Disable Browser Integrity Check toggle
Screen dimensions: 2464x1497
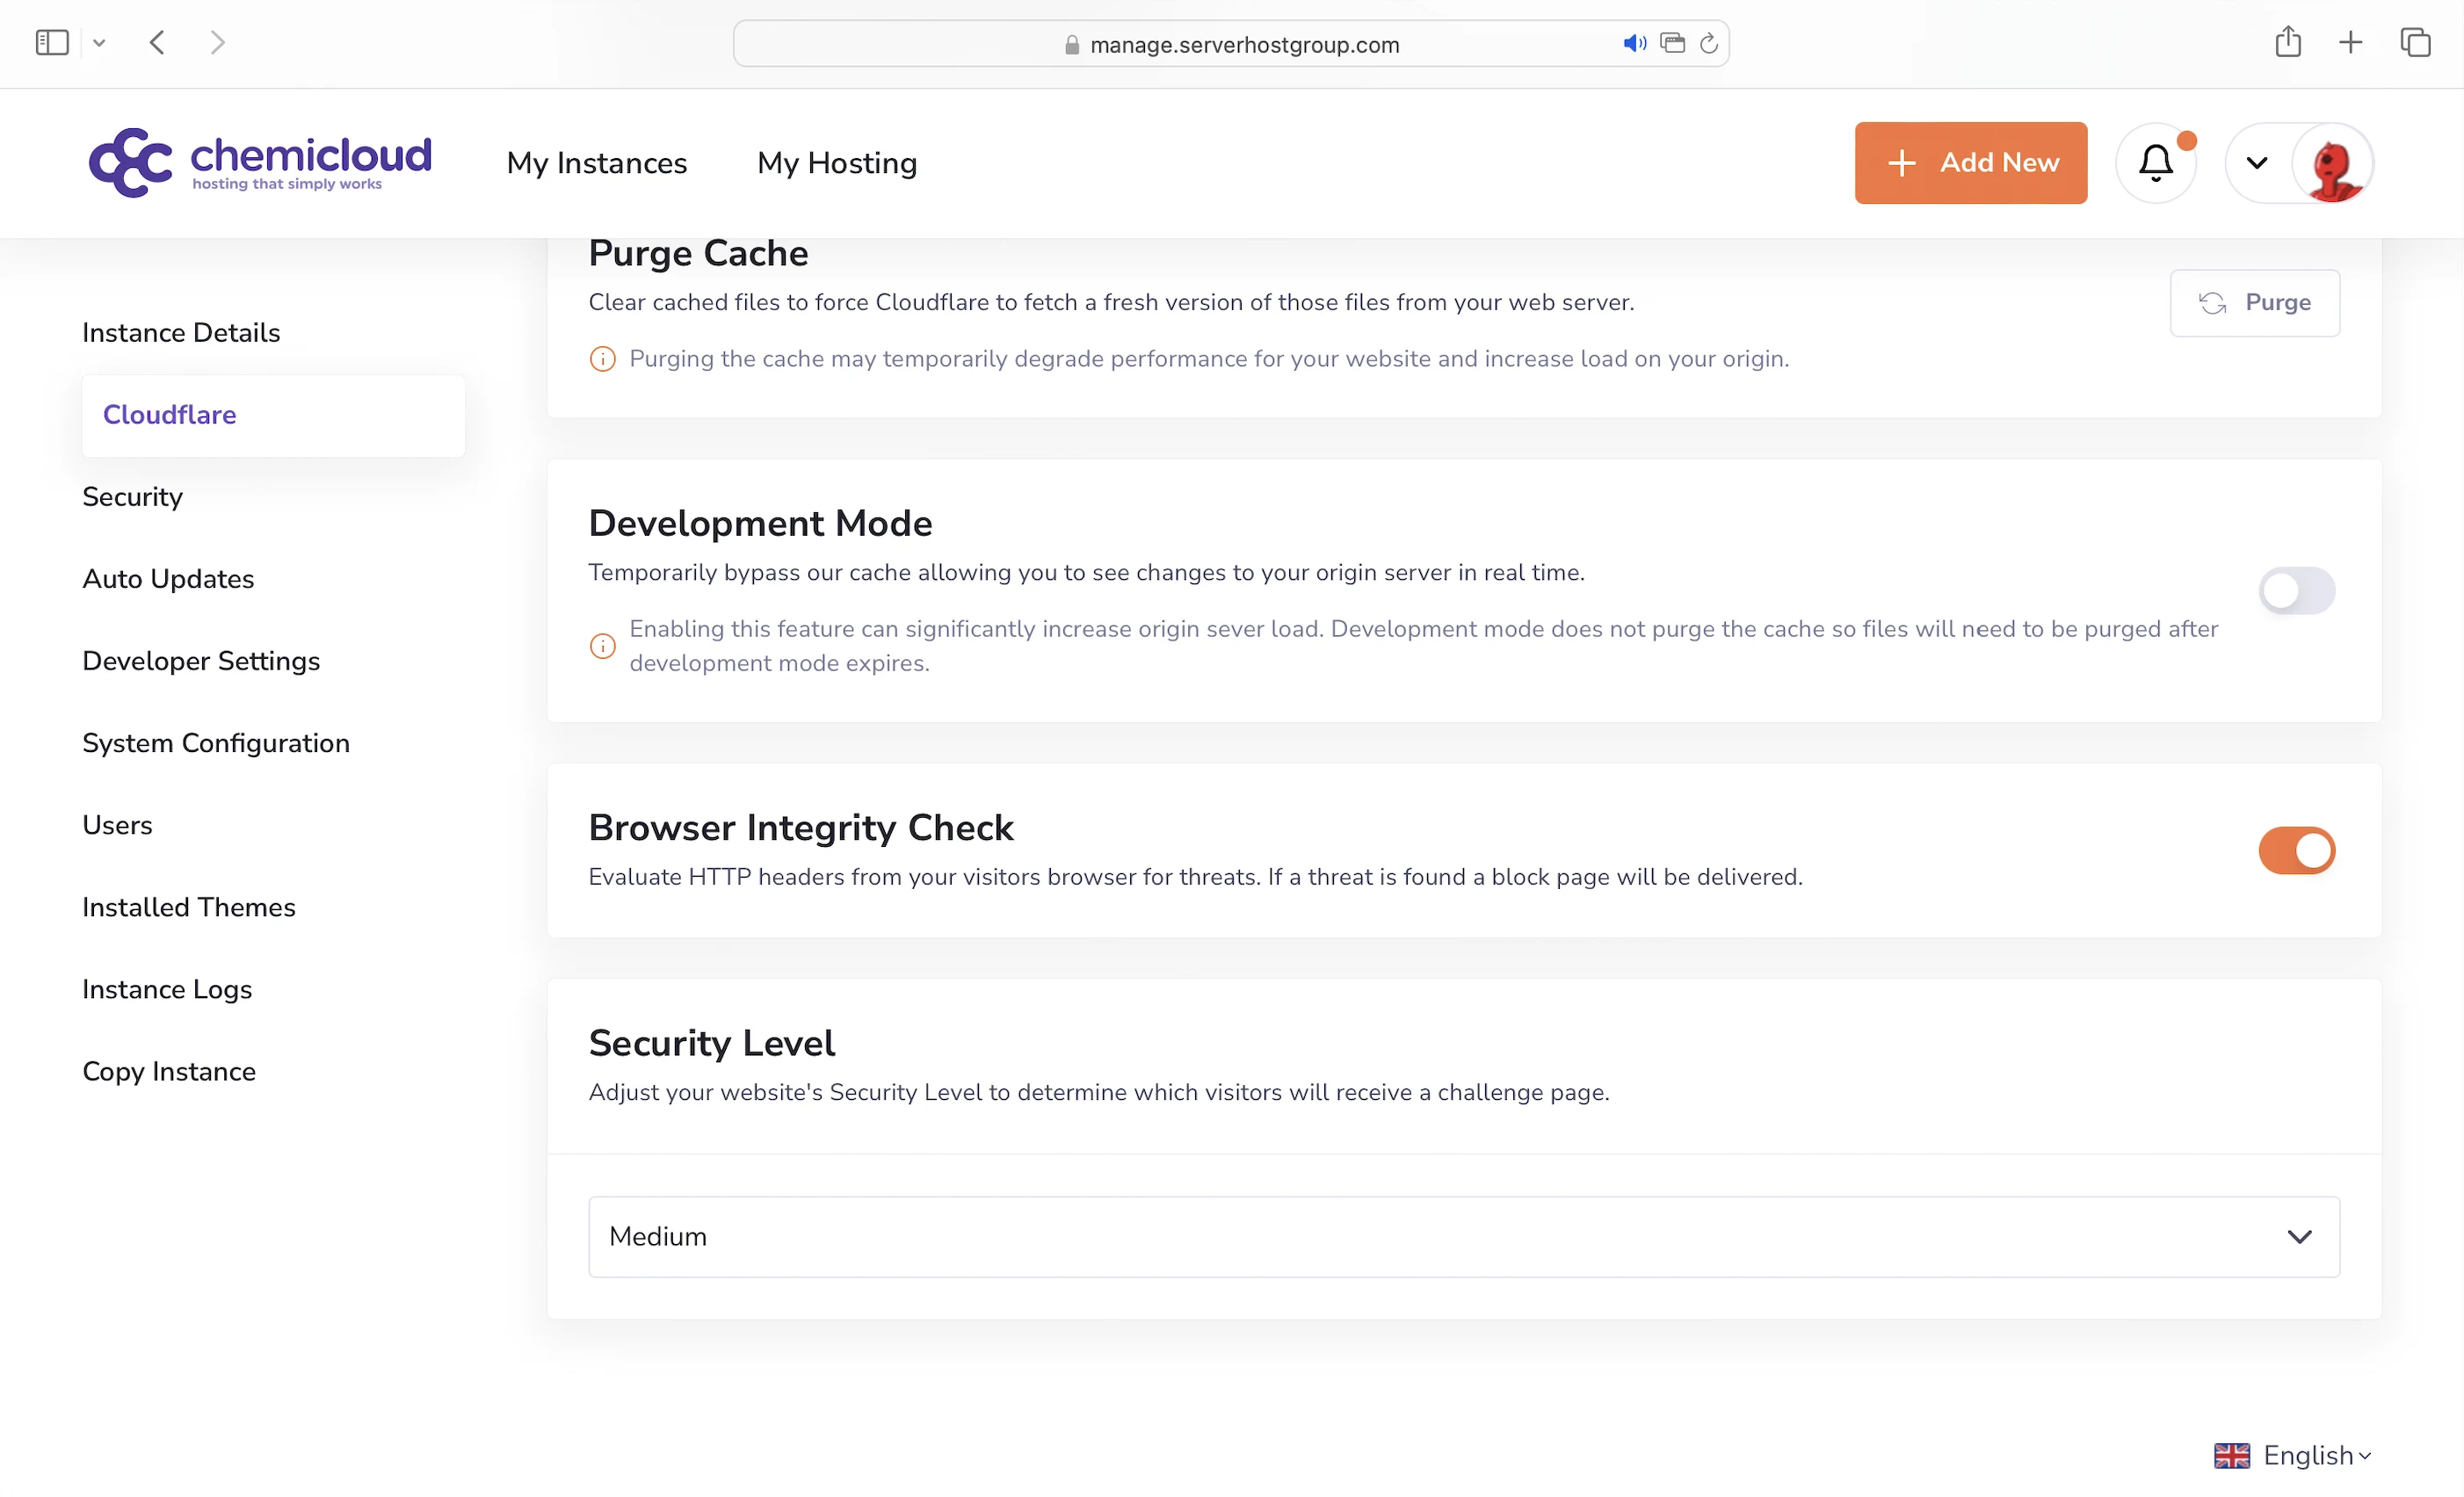(2296, 851)
